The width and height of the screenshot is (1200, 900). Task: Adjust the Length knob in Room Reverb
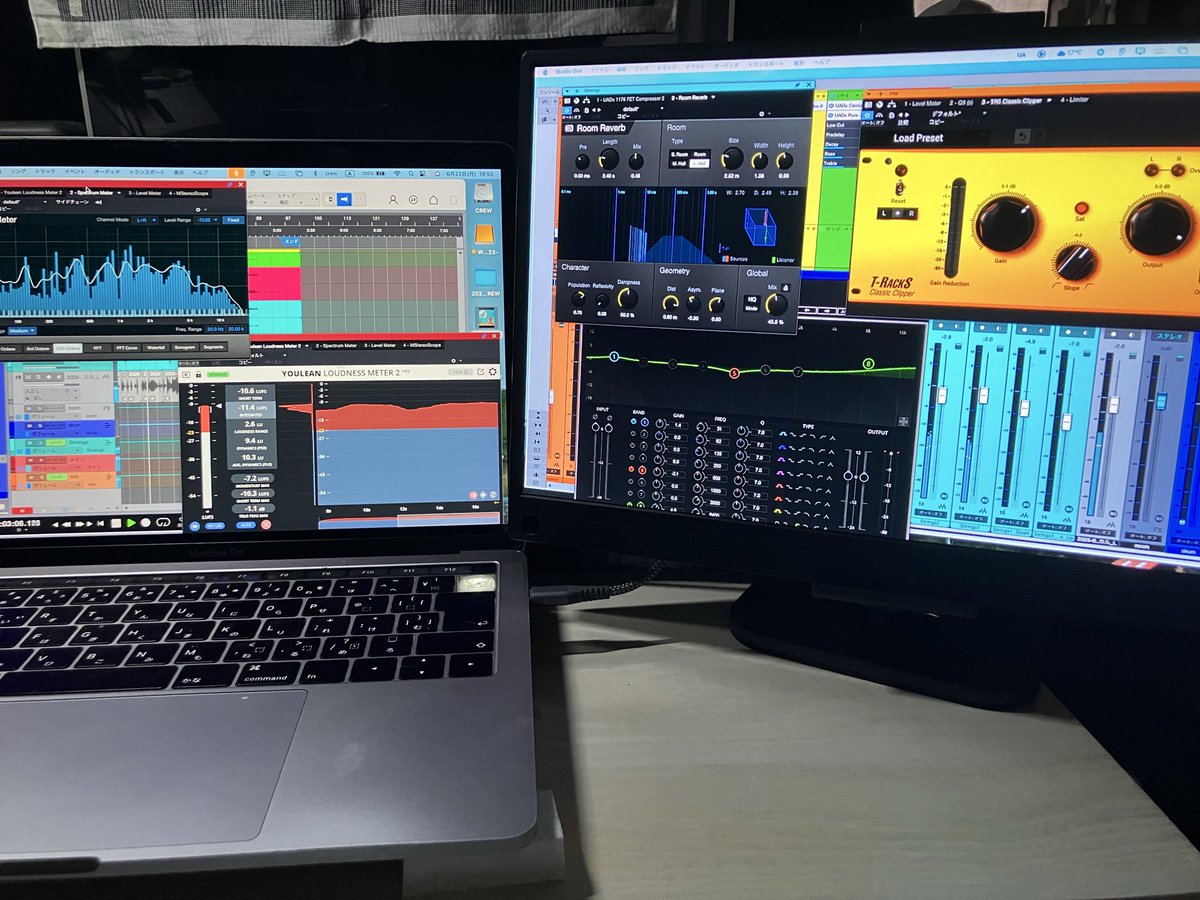click(x=609, y=159)
